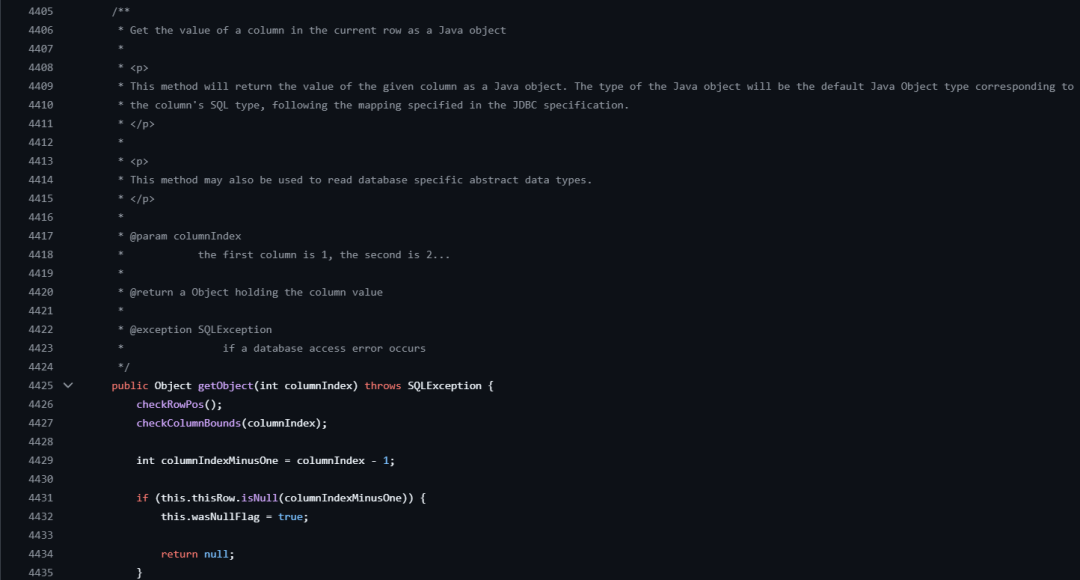Select line number 4431
1080x580 pixels.
coord(41,497)
